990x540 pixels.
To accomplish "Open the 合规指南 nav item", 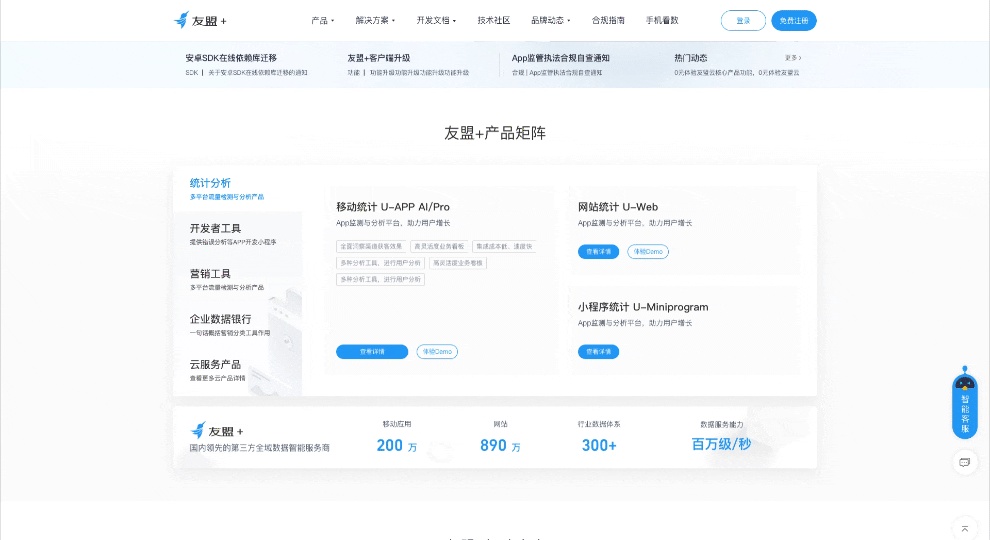I will pos(608,20).
